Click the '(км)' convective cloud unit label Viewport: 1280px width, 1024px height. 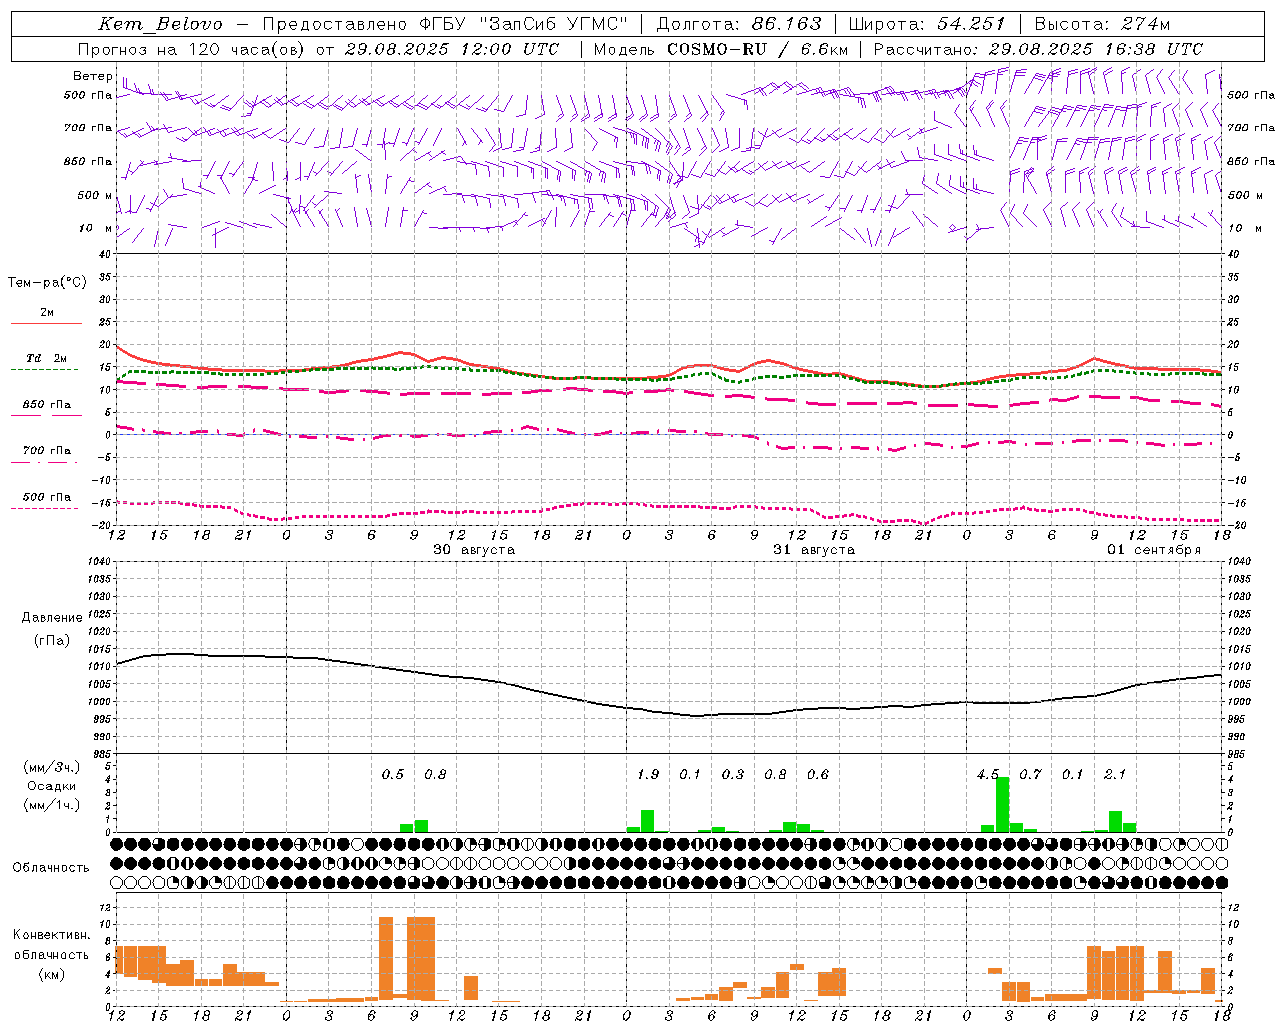click(x=53, y=974)
